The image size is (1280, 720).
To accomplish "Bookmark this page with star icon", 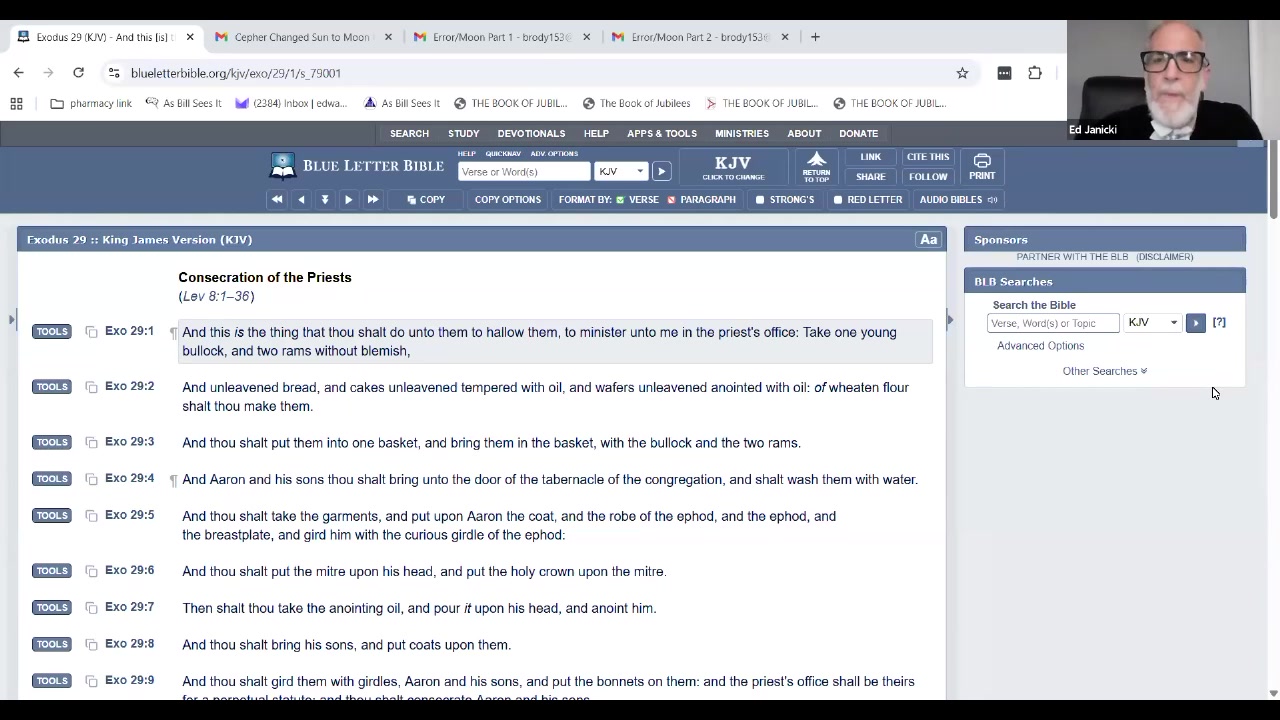I will pyautogui.click(x=962, y=73).
